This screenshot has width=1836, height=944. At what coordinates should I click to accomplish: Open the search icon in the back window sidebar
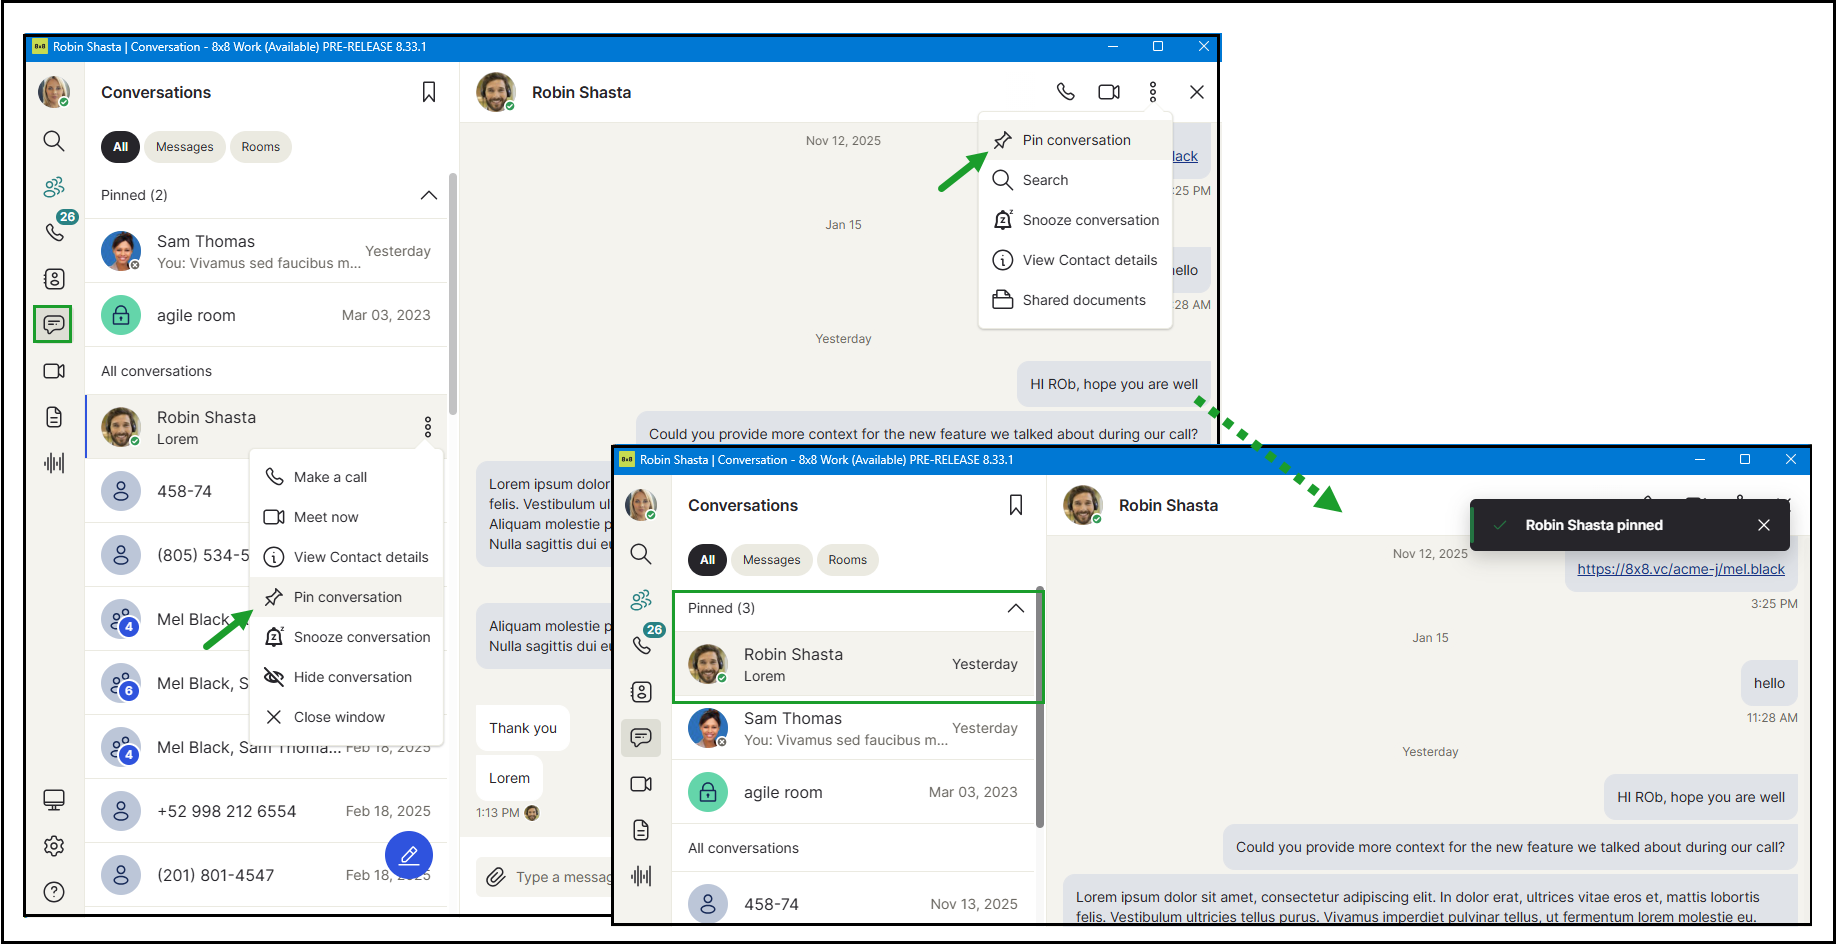click(x=54, y=141)
